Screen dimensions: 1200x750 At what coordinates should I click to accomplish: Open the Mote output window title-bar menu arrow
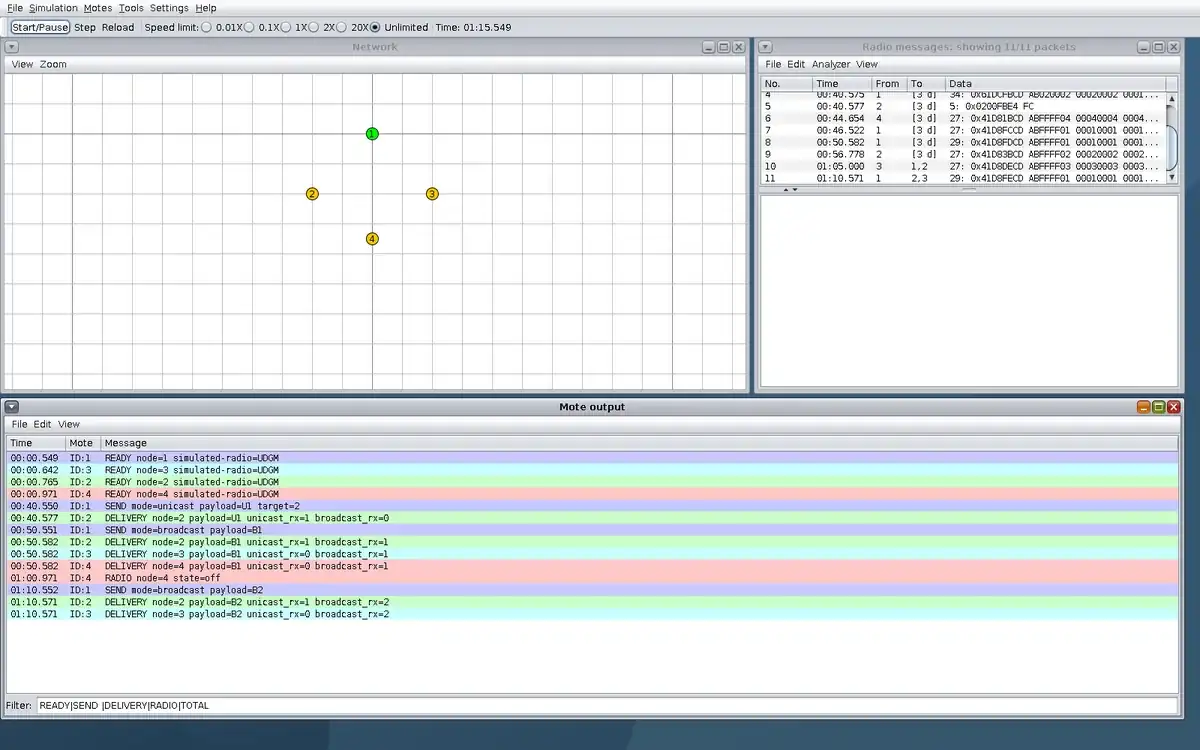point(11,407)
